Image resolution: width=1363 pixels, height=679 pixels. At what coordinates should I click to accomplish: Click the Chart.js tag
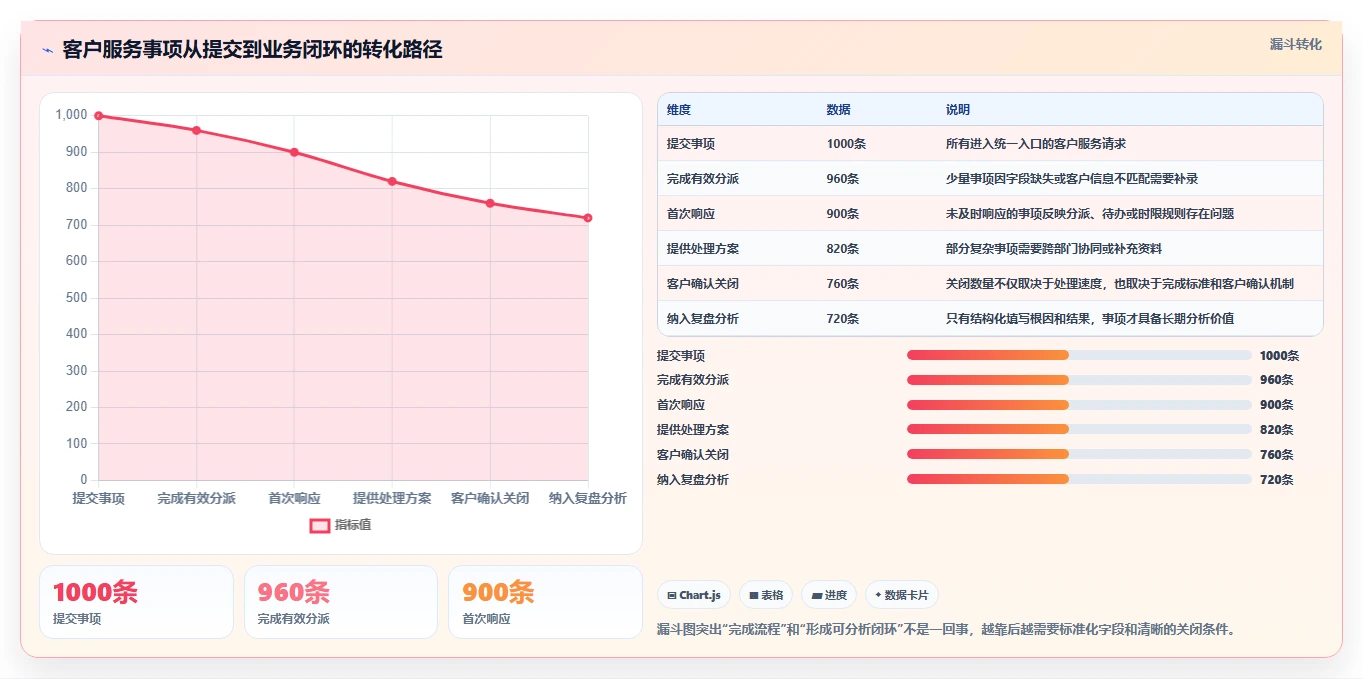pyautogui.click(x=694, y=595)
